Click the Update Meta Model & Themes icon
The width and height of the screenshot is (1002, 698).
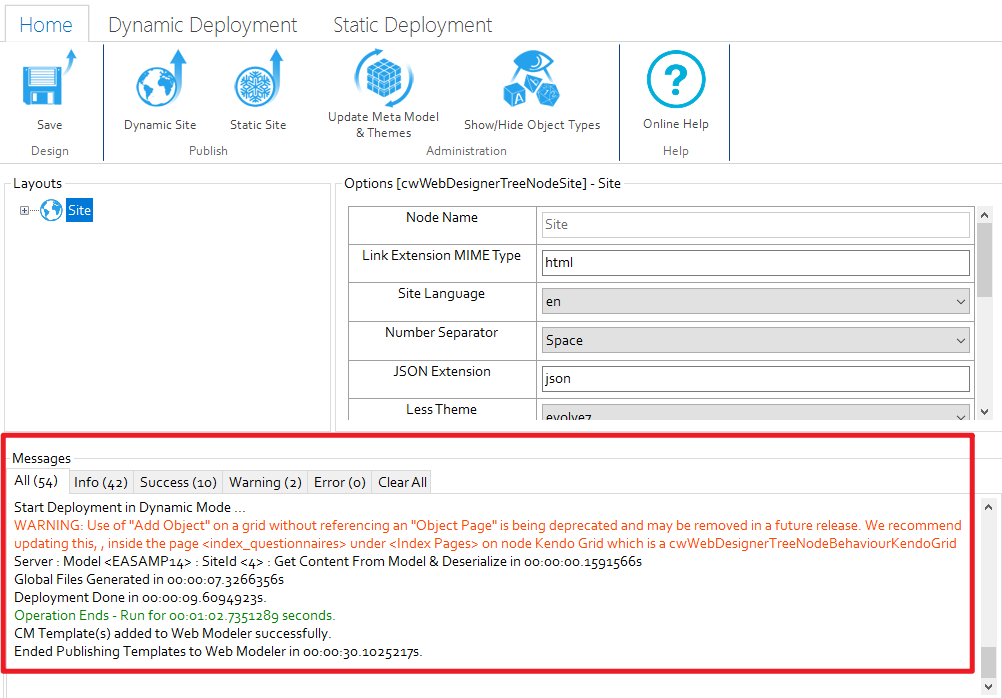pyautogui.click(x=381, y=80)
